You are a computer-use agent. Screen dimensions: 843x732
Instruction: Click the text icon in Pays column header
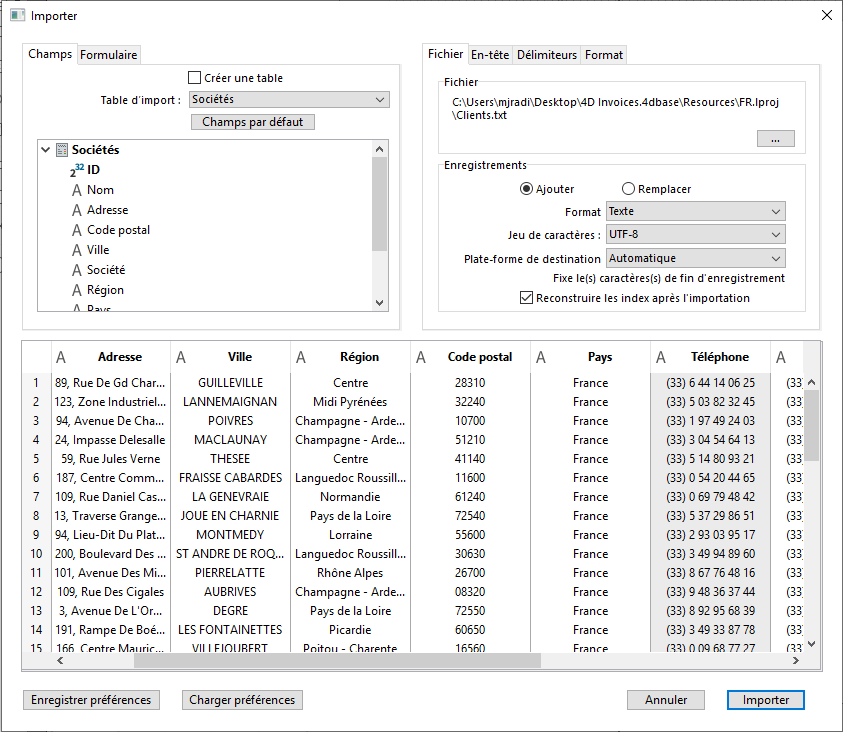pos(541,357)
